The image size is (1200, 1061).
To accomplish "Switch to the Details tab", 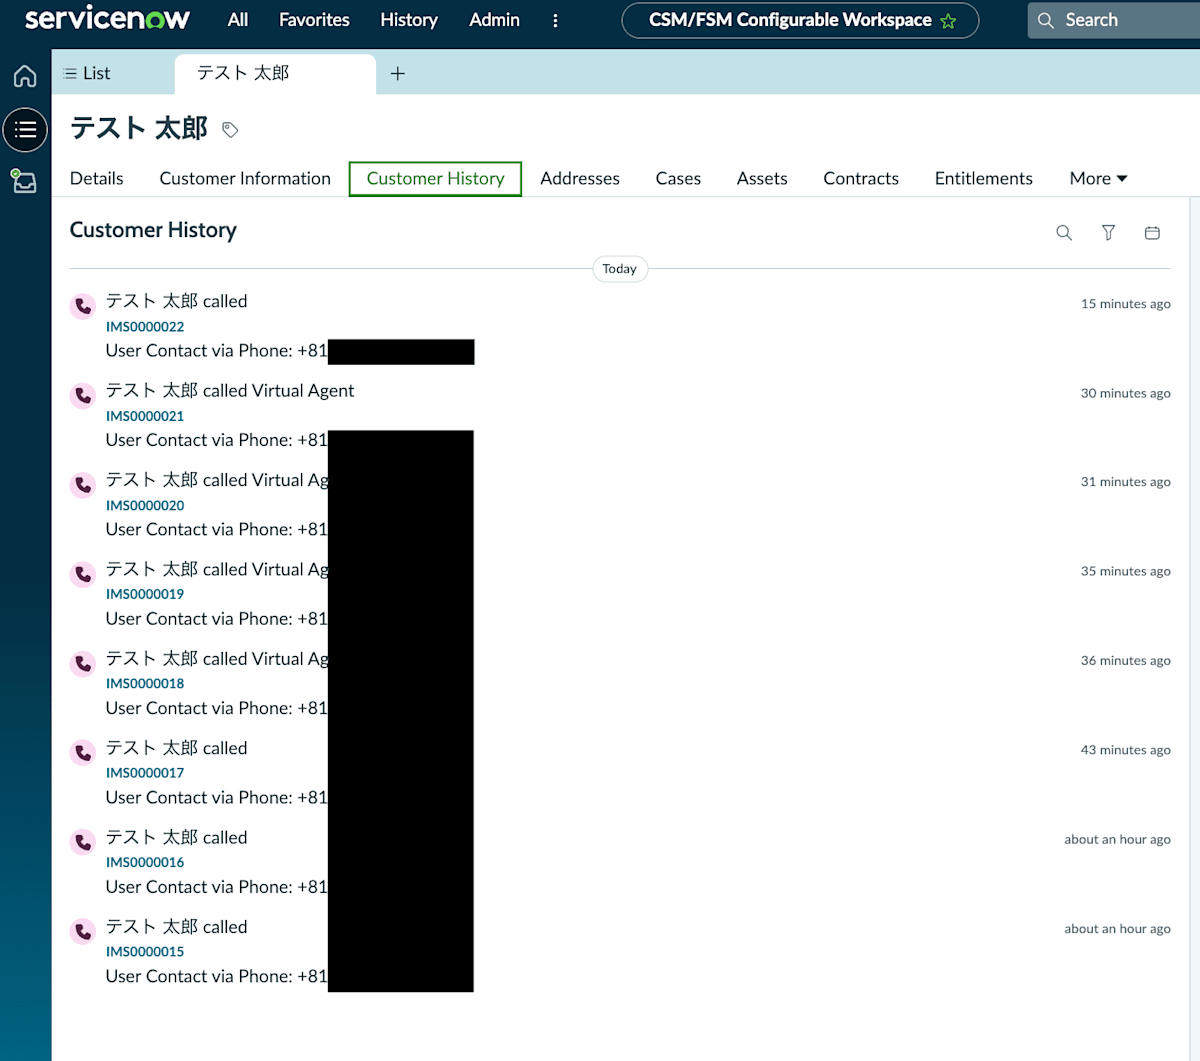I will (97, 179).
